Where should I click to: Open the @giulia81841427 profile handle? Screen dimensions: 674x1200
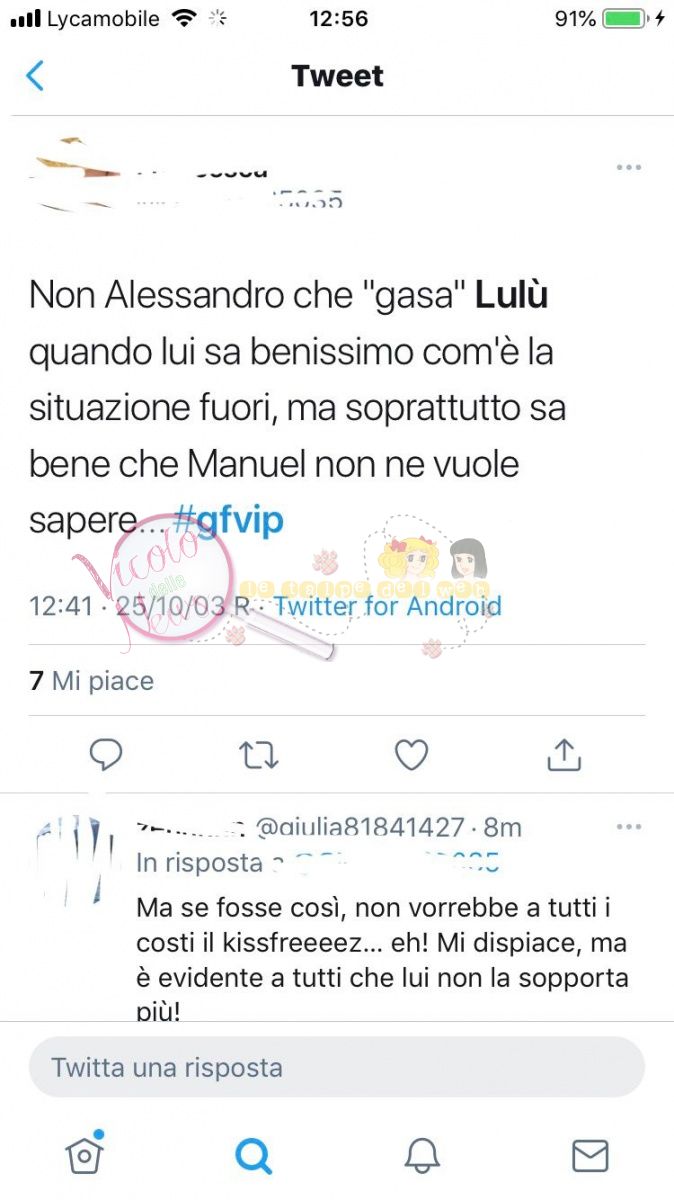click(x=362, y=828)
